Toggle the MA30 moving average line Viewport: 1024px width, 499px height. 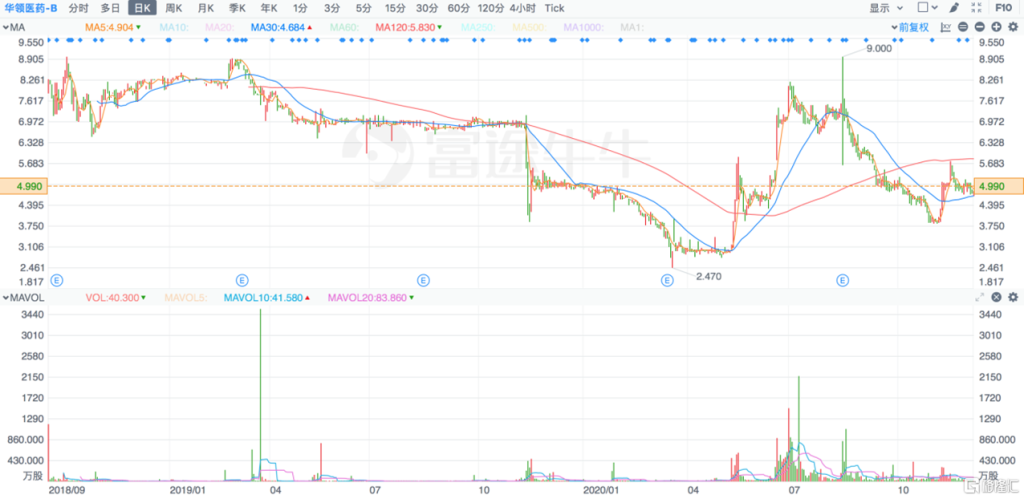[x=282, y=27]
